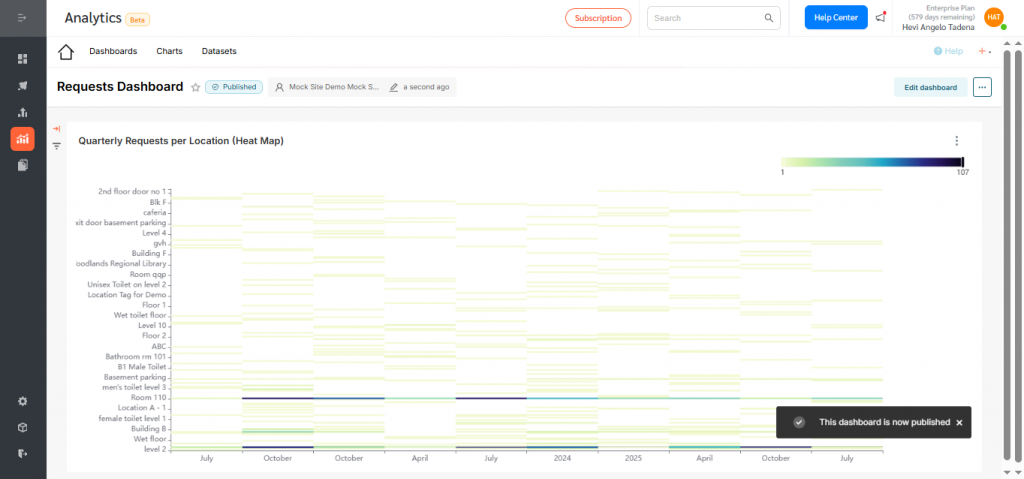Open the plus add-new dropdown
1024x479 pixels.
pos(984,51)
